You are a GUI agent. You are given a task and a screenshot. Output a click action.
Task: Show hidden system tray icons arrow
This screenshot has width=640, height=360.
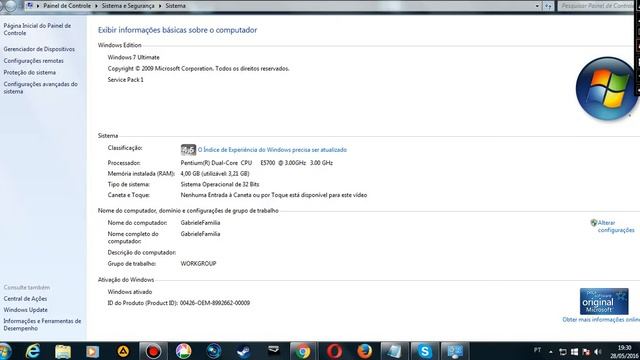[x=551, y=352]
